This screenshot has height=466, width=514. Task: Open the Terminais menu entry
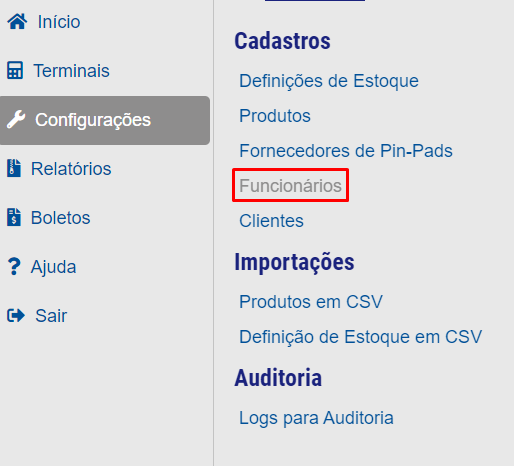(x=71, y=71)
